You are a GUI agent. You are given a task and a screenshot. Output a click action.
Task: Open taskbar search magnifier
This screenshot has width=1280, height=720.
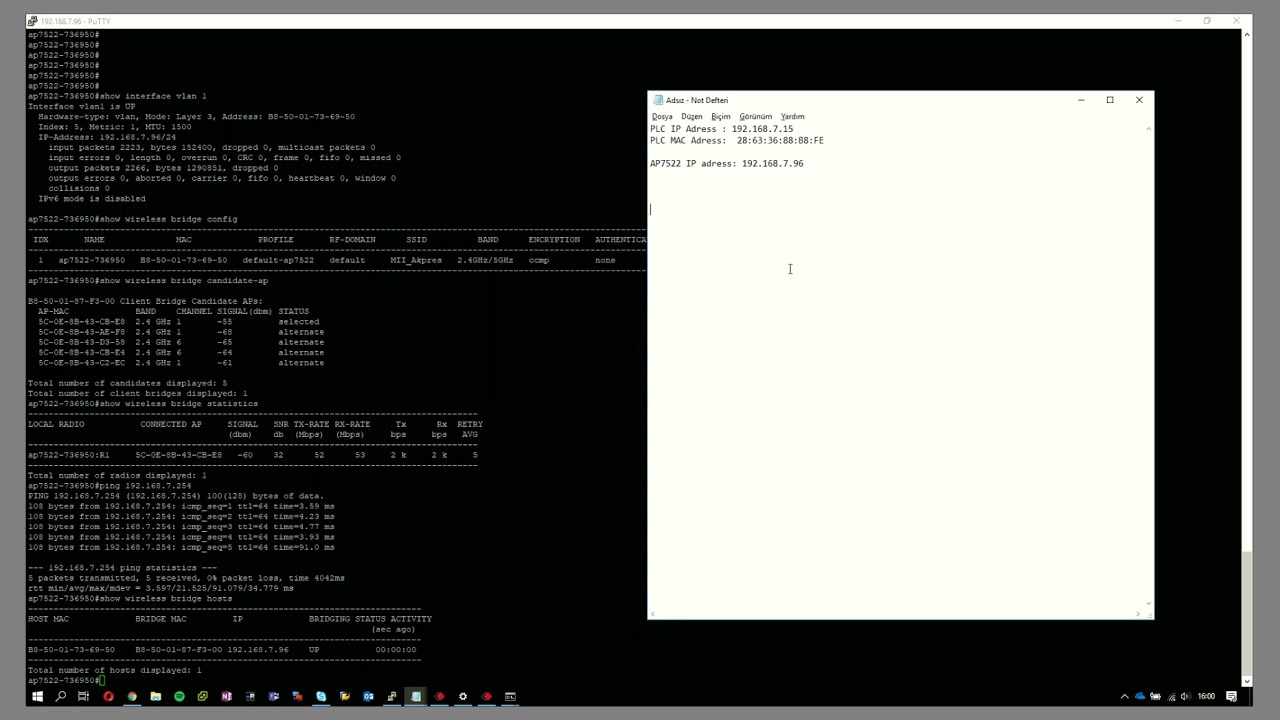click(x=60, y=696)
